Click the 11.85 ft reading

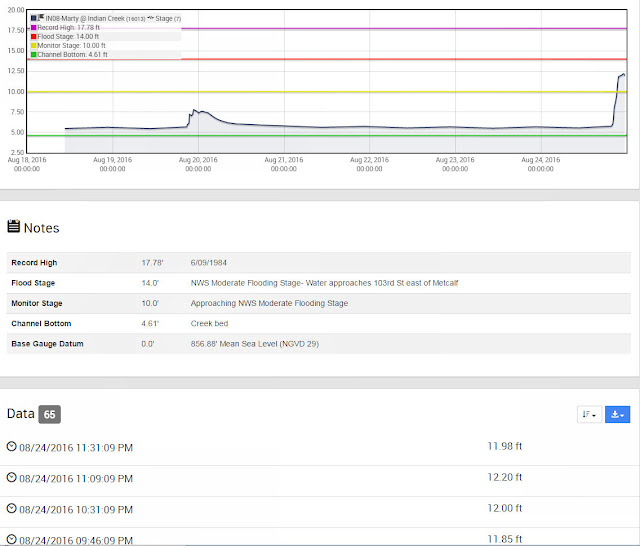504,539
